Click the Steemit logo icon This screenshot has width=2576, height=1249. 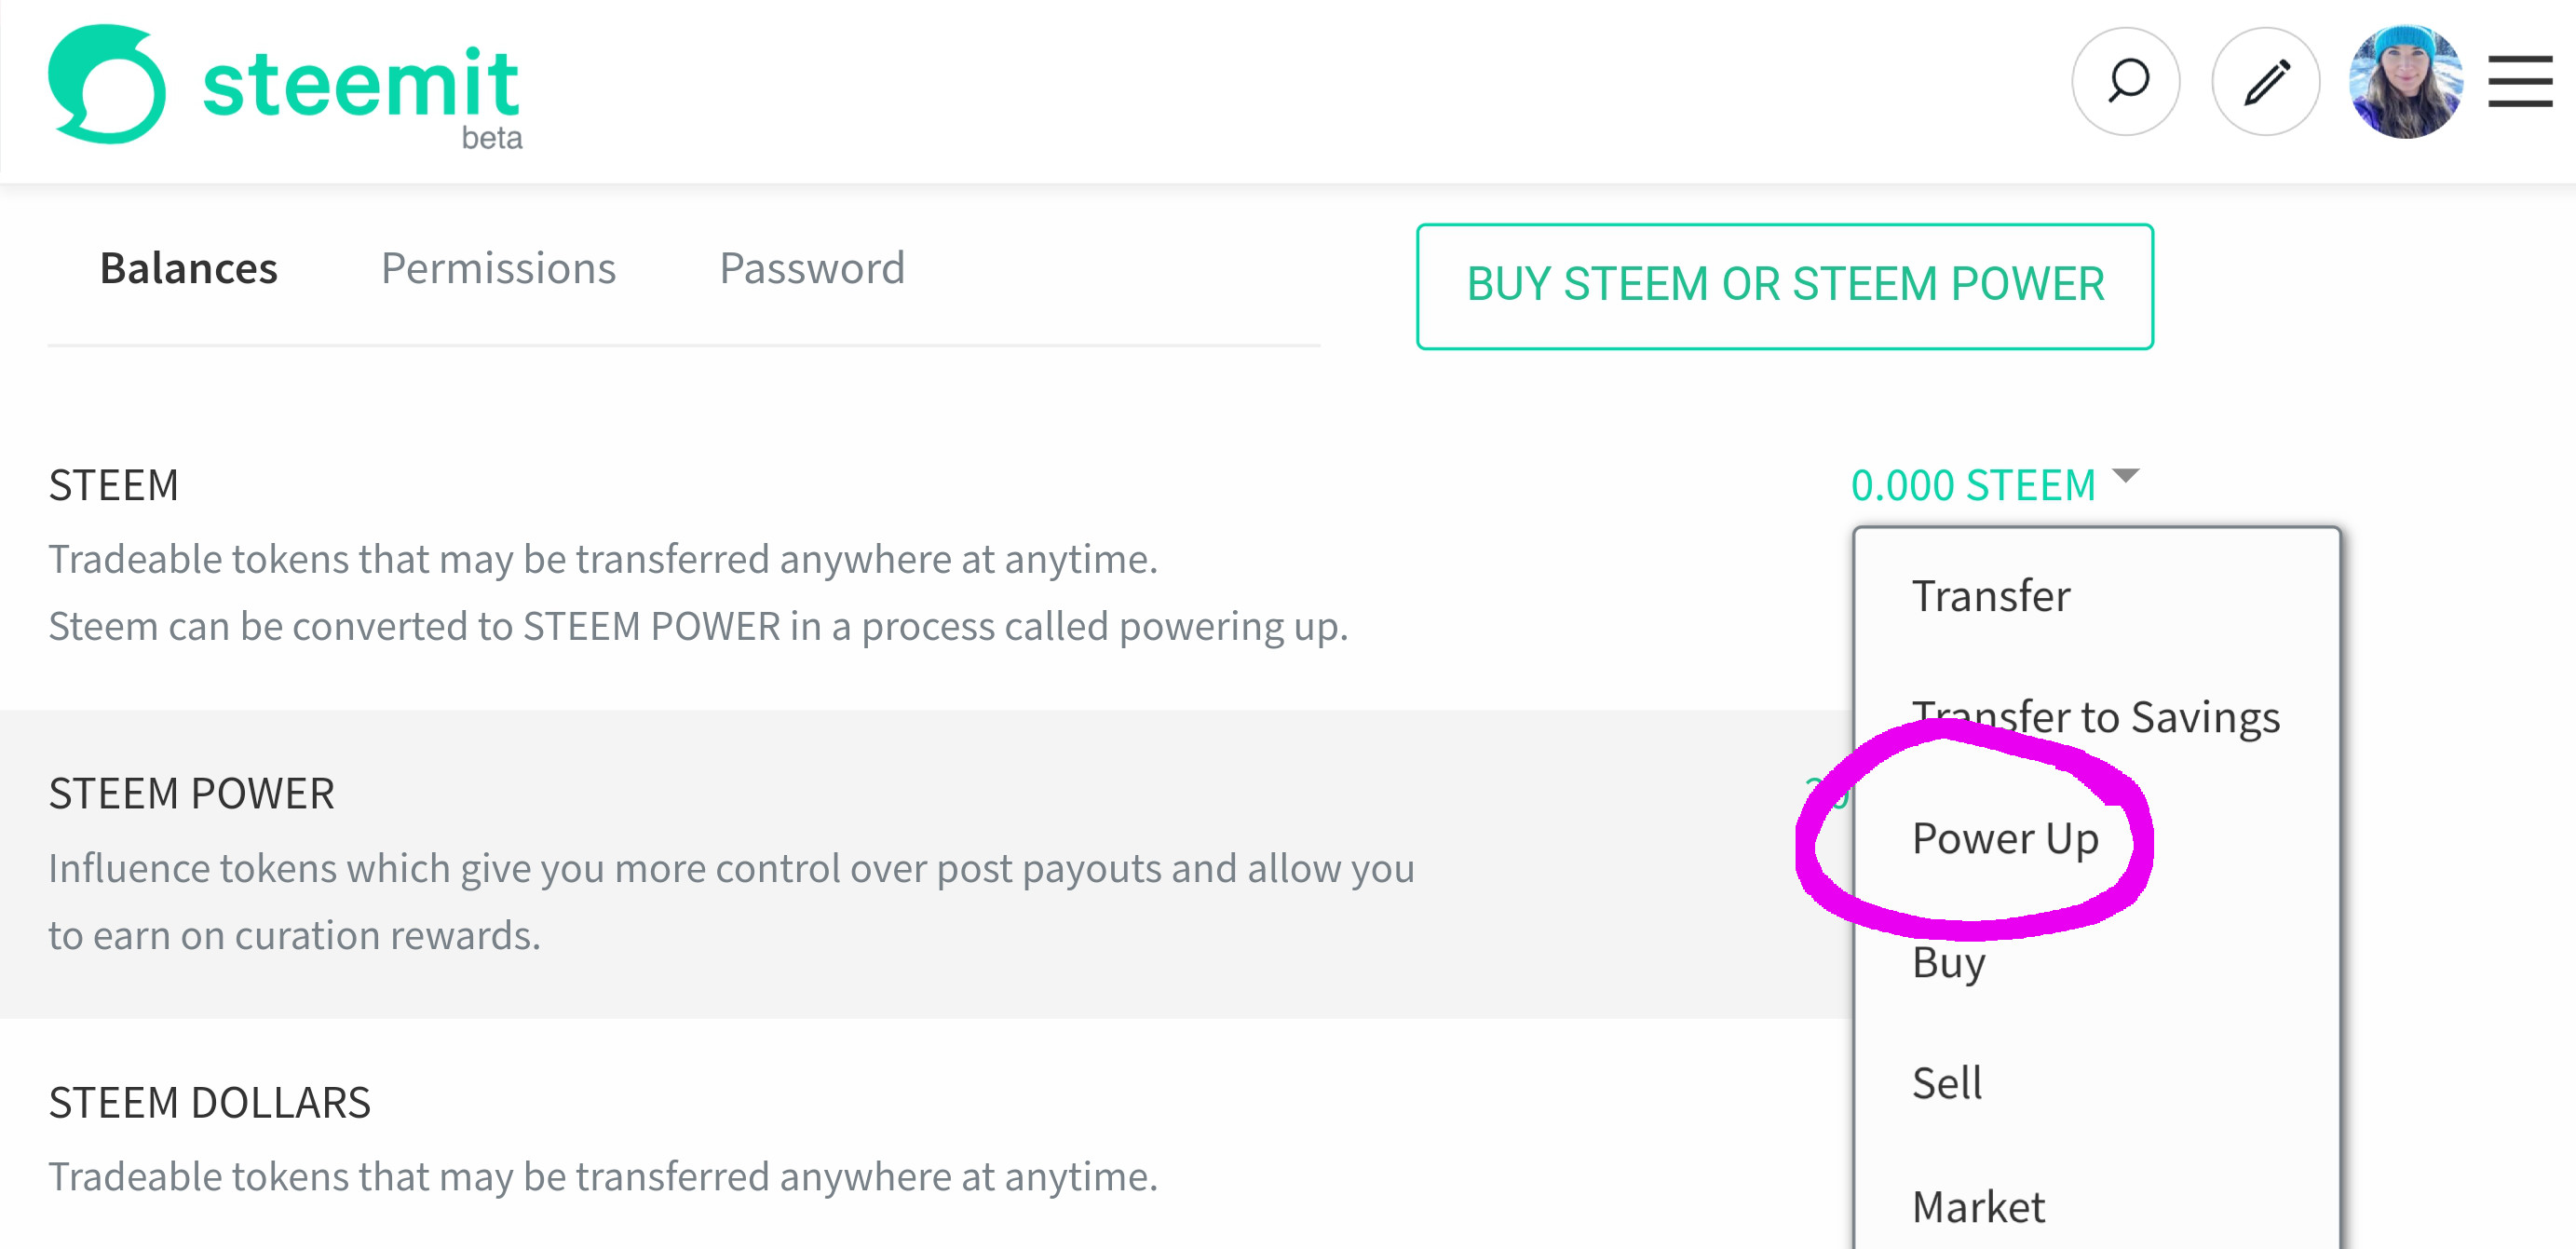106,84
